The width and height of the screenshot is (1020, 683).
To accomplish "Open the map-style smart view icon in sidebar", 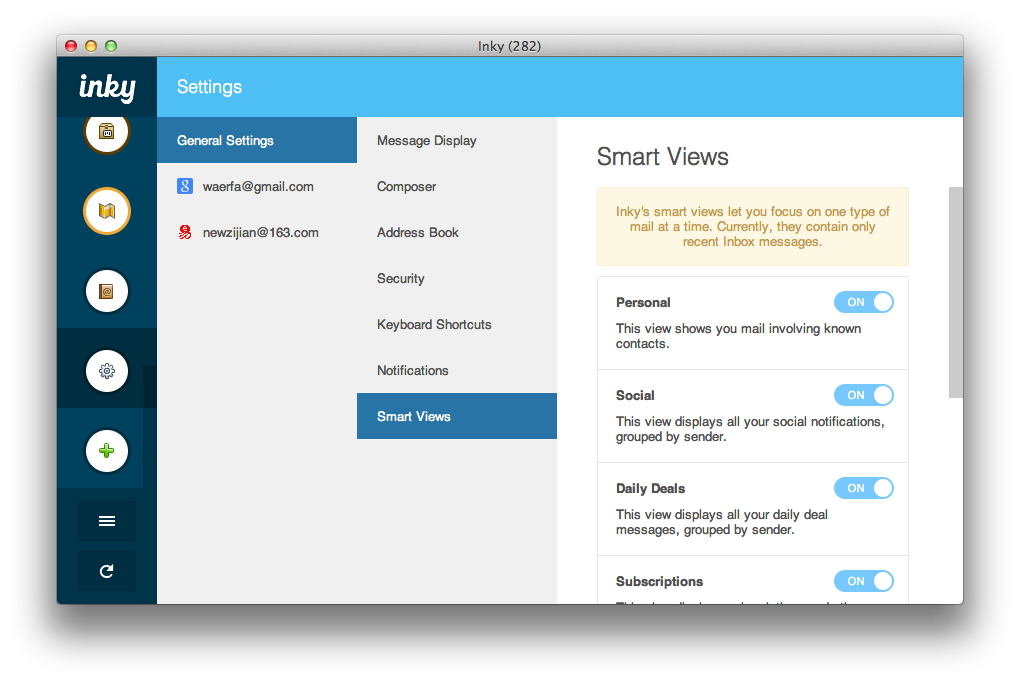I will pos(107,211).
